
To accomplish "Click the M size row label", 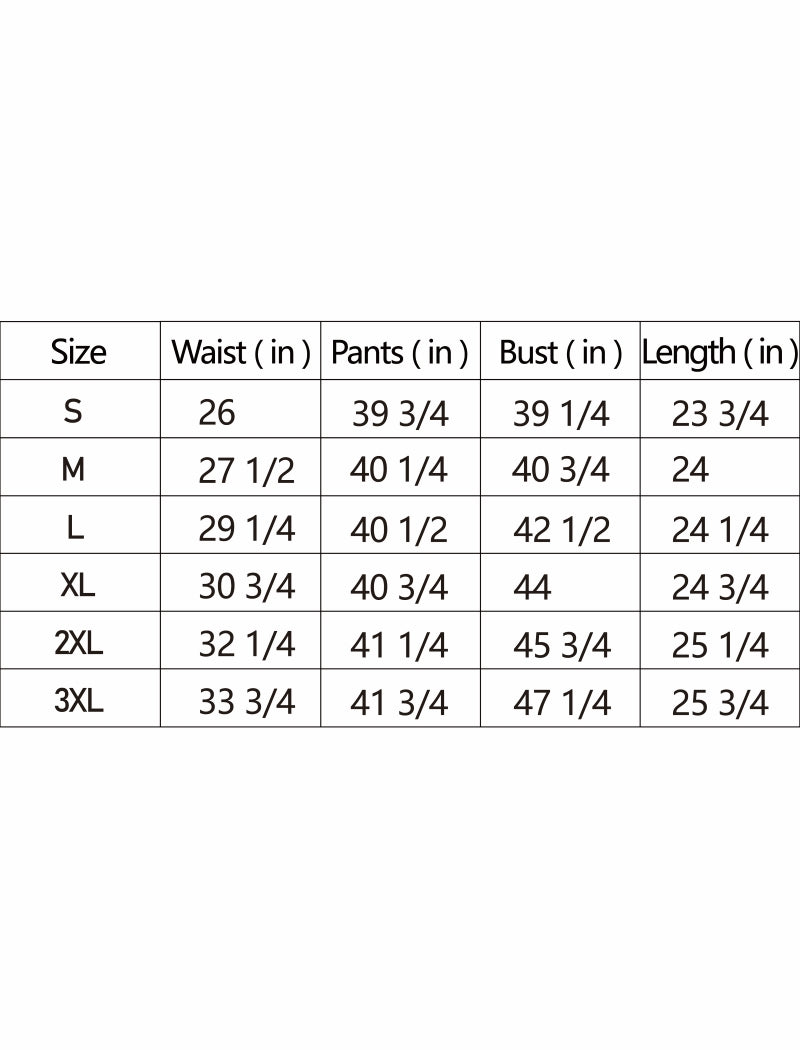I will (x=73, y=469).
